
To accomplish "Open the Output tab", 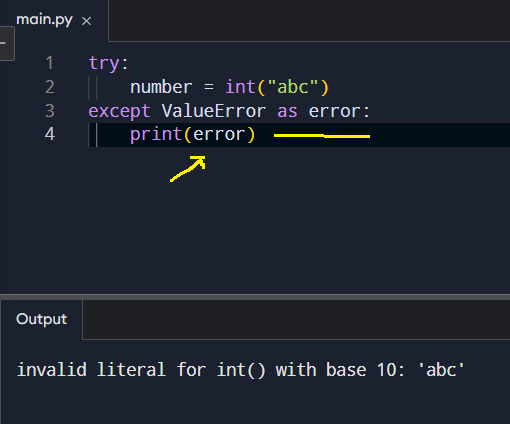I will coord(41,319).
